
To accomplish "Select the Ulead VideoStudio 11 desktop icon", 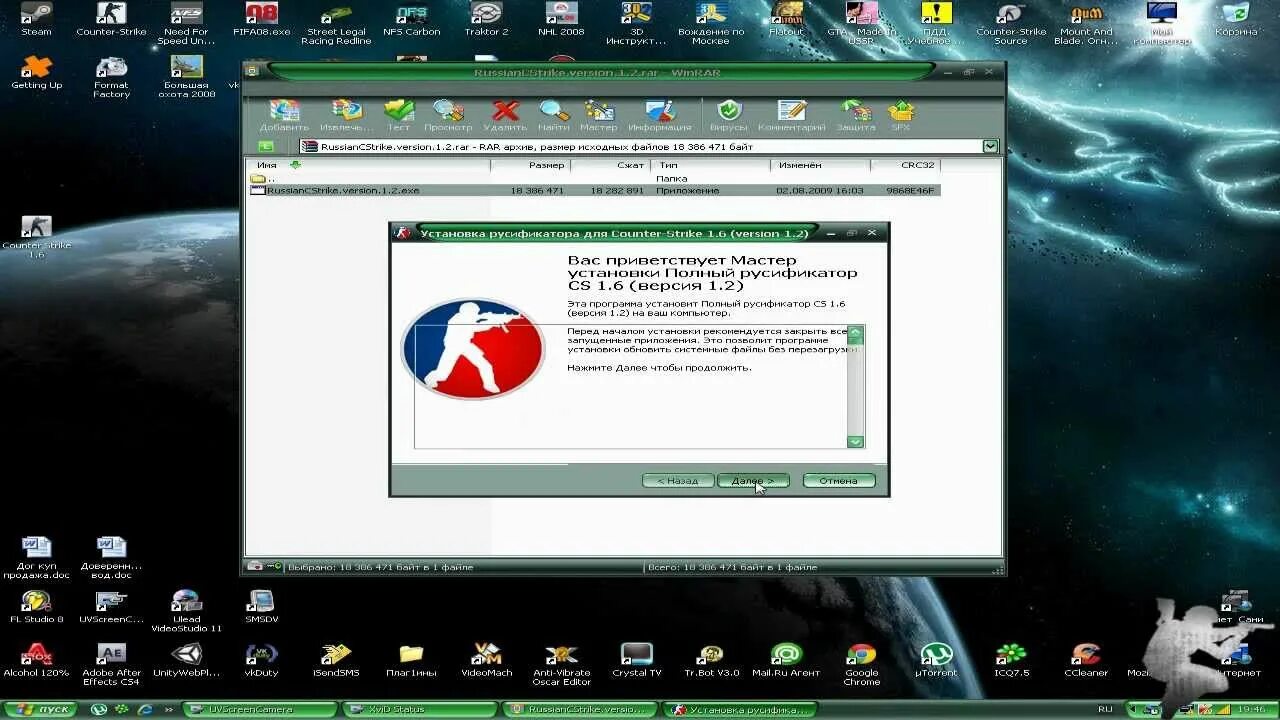I will coord(186,611).
